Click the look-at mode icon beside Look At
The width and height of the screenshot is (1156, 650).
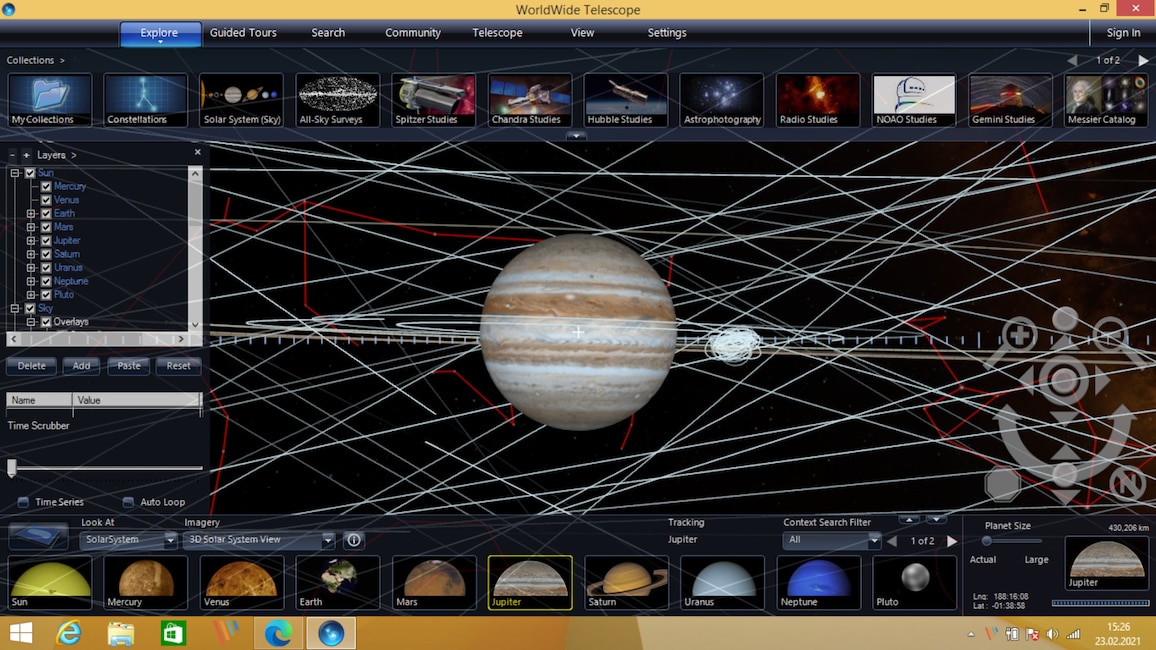pos(38,536)
